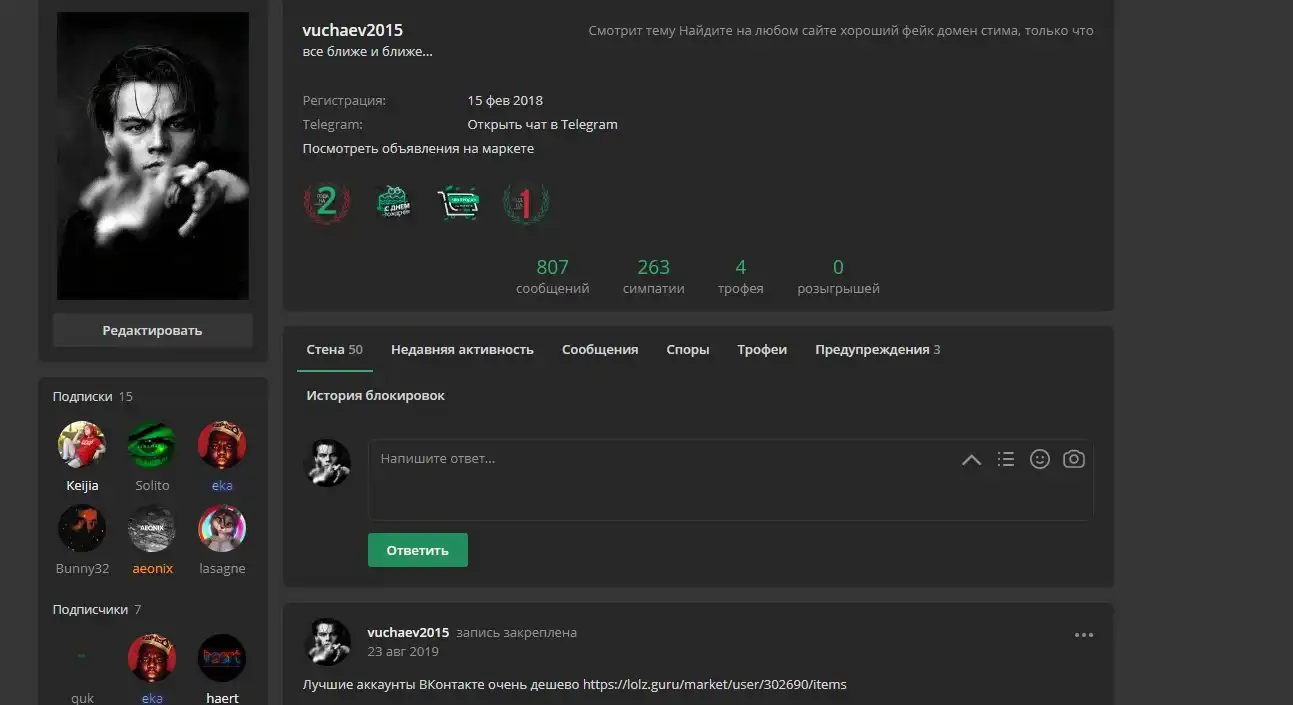
Task: Switch to Недавняя активность tab
Action: coord(462,350)
